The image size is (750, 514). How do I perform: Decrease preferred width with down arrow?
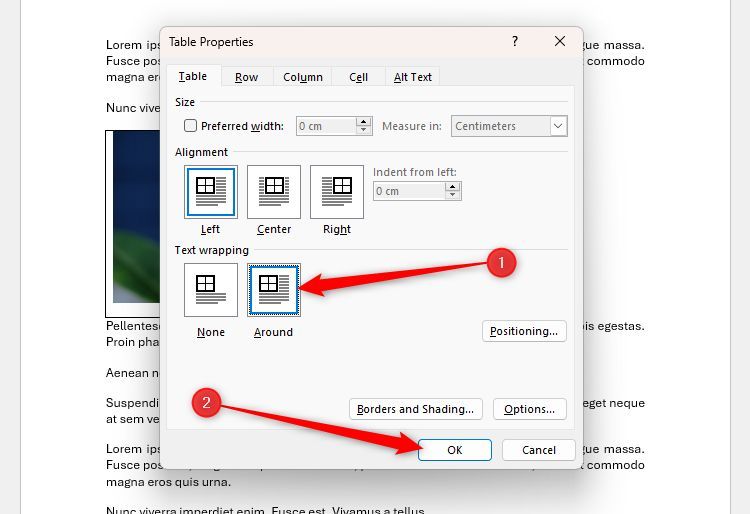(x=364, y=131)
